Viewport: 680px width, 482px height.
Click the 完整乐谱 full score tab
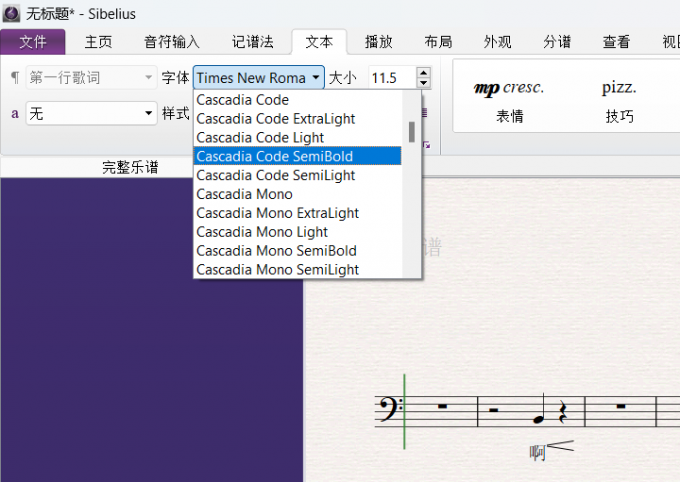130,167
